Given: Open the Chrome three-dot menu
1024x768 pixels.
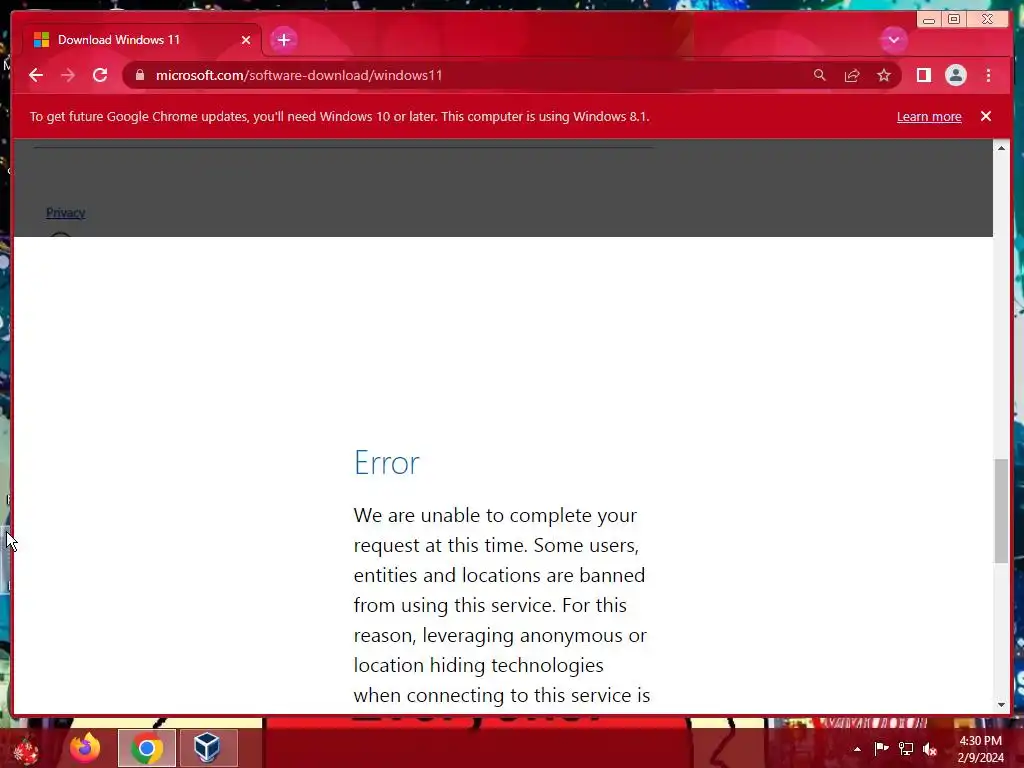Looking at the screenshot, I should 988,75.
